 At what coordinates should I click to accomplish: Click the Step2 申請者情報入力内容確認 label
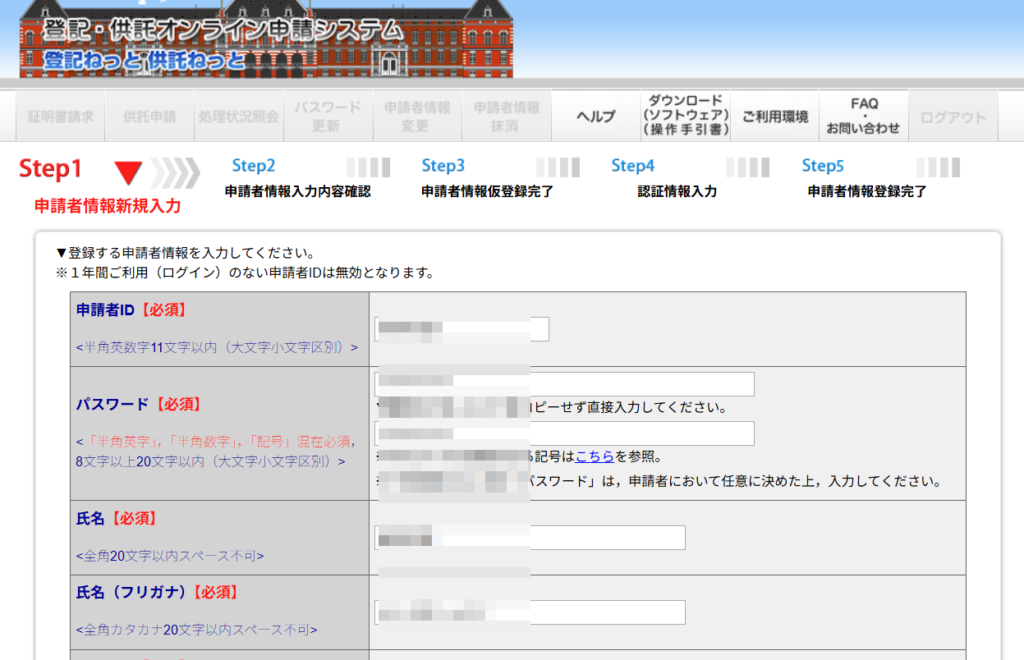pyautogui.click(x=297, y=191)
